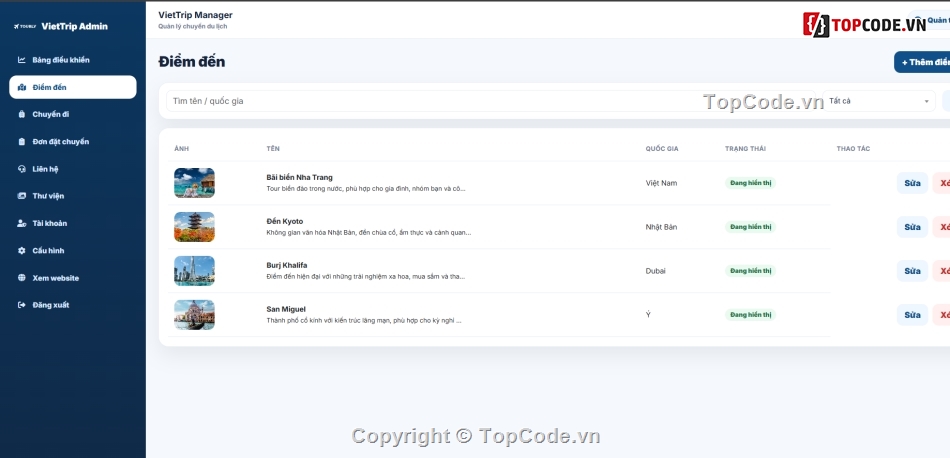Viewport: 950px width, 458px height.
Task: Click the TRẠNG THÁI column header
Action: click(x=745, y=149)
